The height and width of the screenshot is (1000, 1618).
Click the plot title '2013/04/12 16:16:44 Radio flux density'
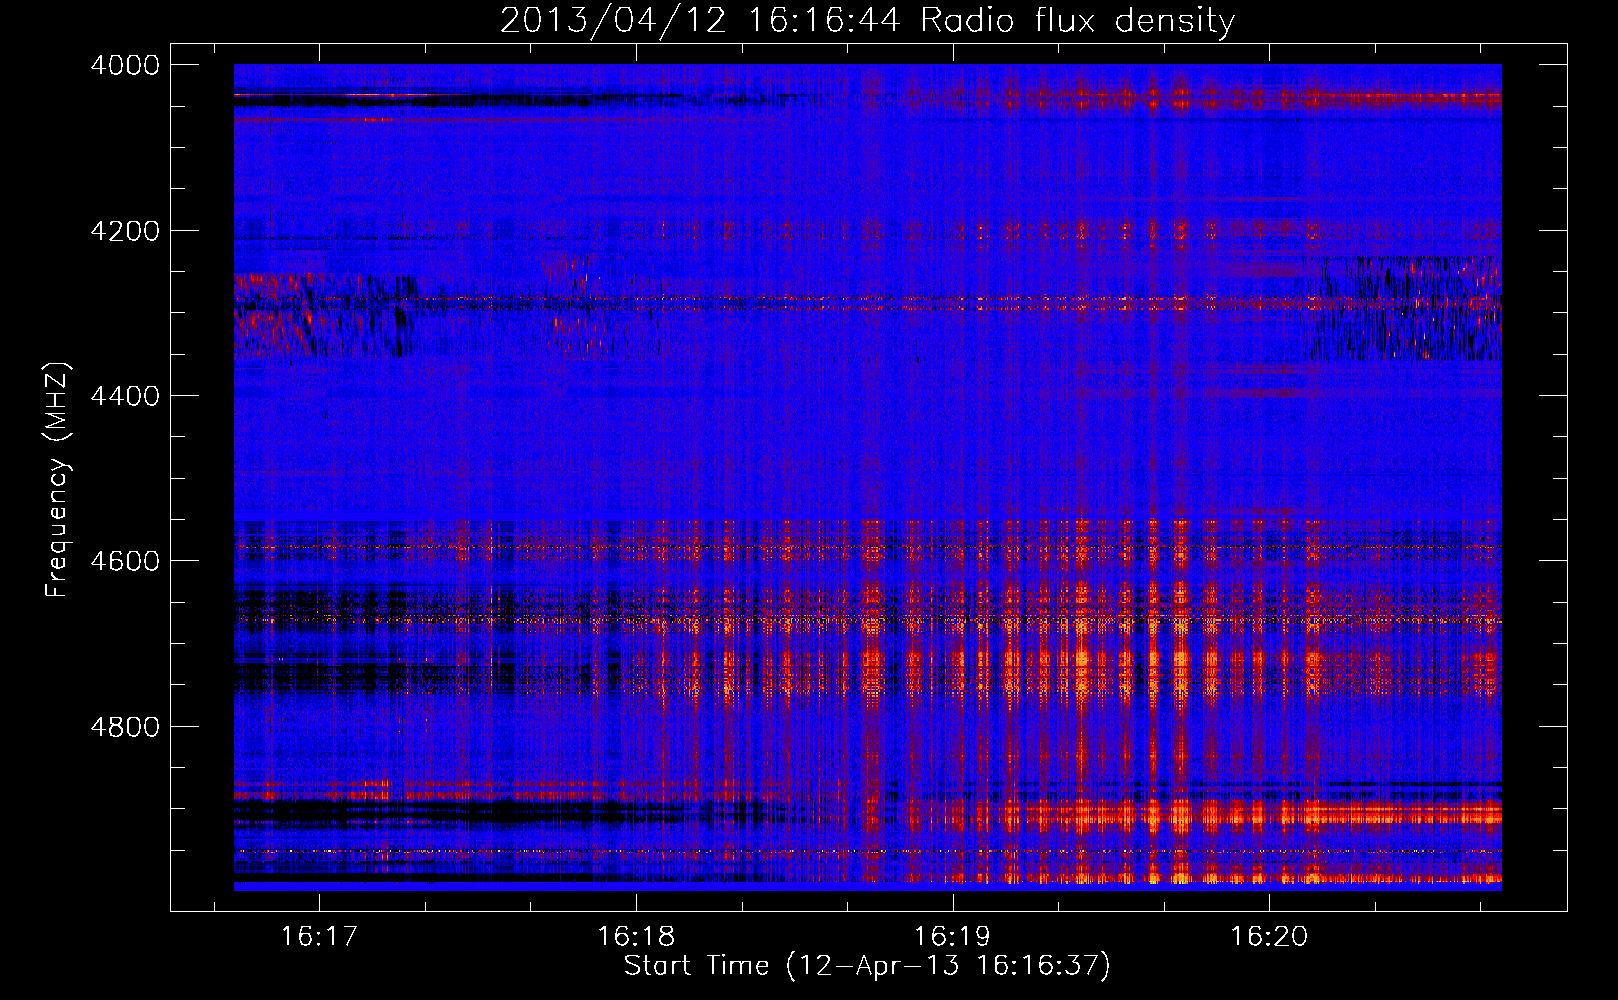coord(868,20)
